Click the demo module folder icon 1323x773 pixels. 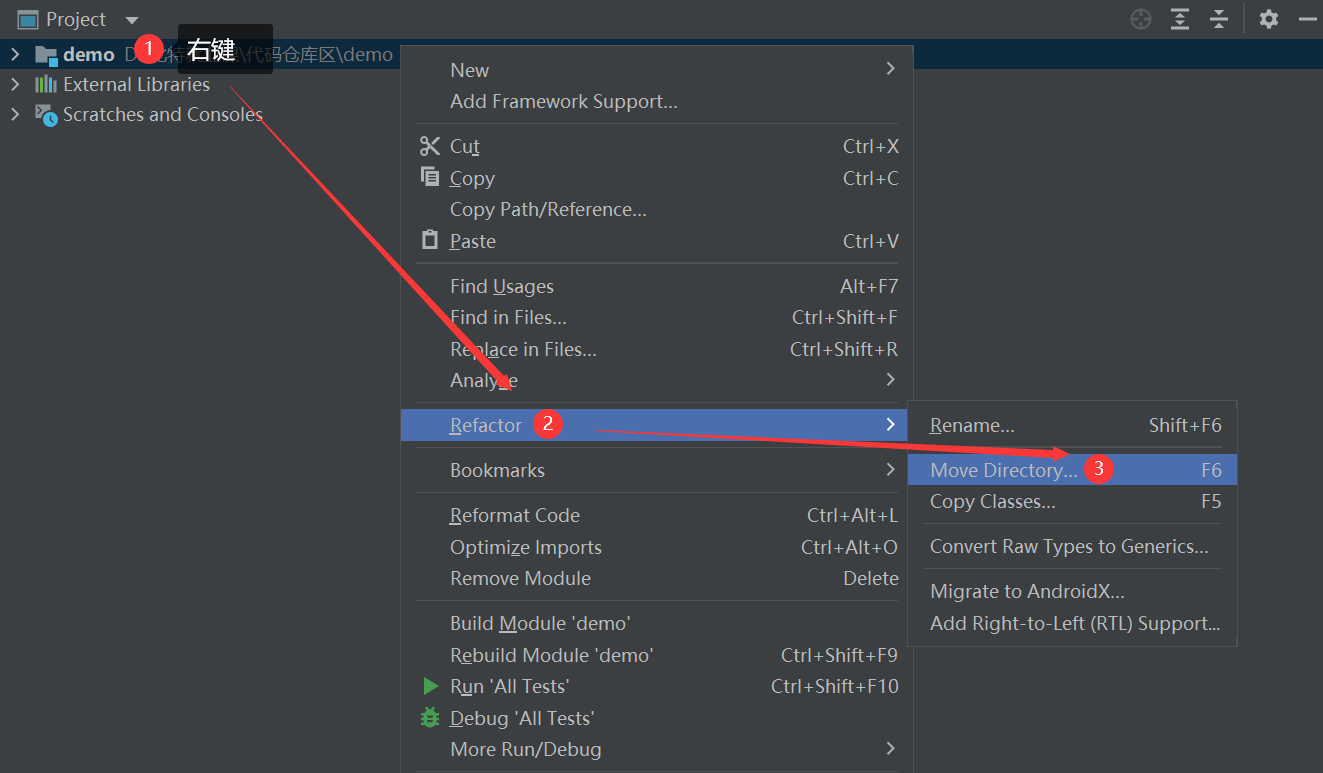pyautogui.click(x=47, y=55)
